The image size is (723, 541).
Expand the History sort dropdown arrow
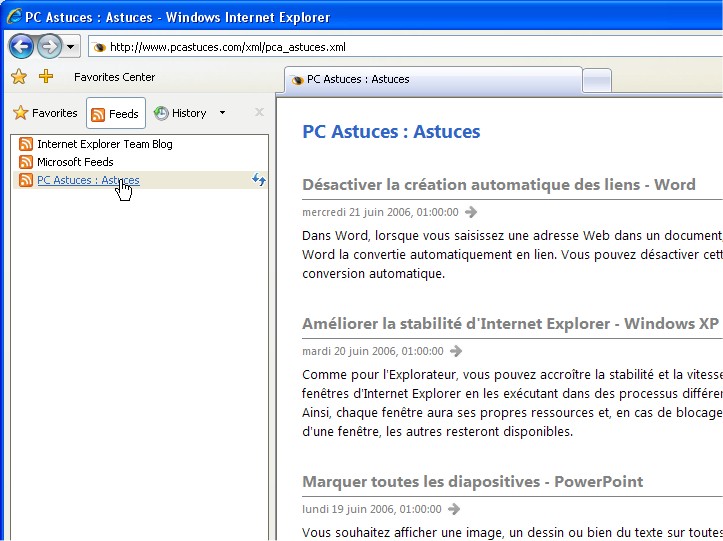pos(222,113)
